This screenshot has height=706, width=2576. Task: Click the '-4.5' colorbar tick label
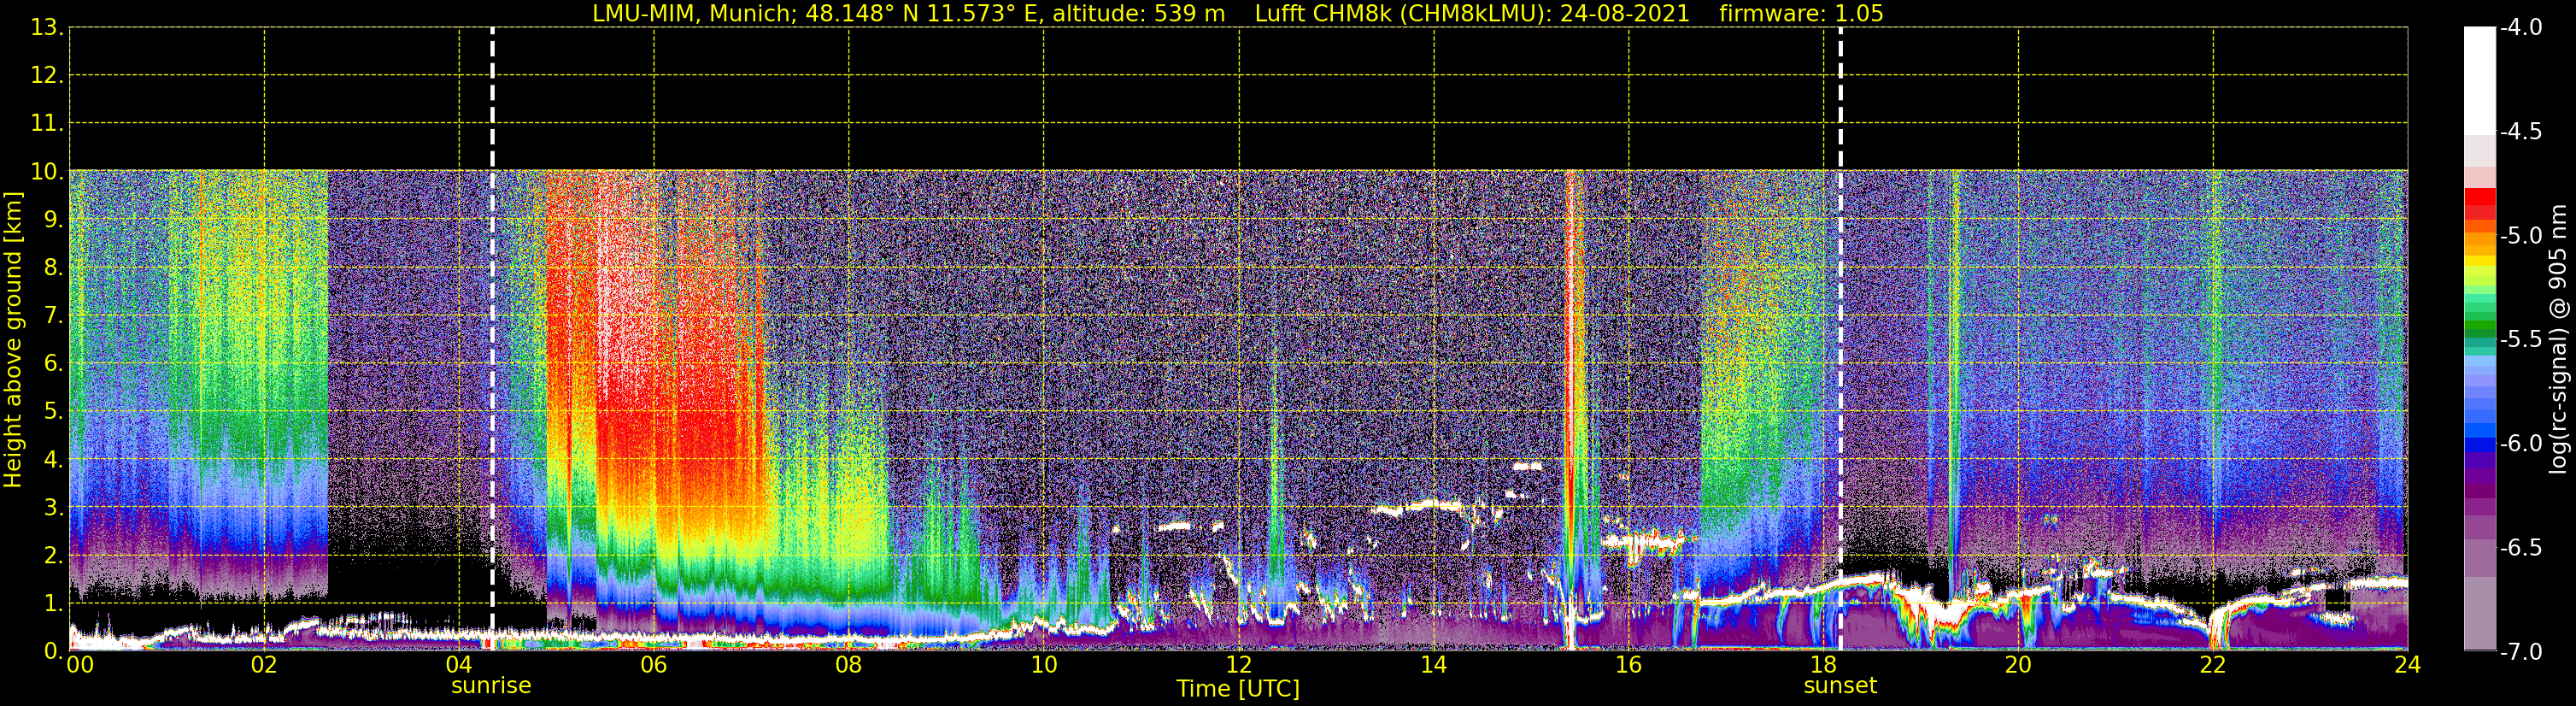tap(2520, 132)
